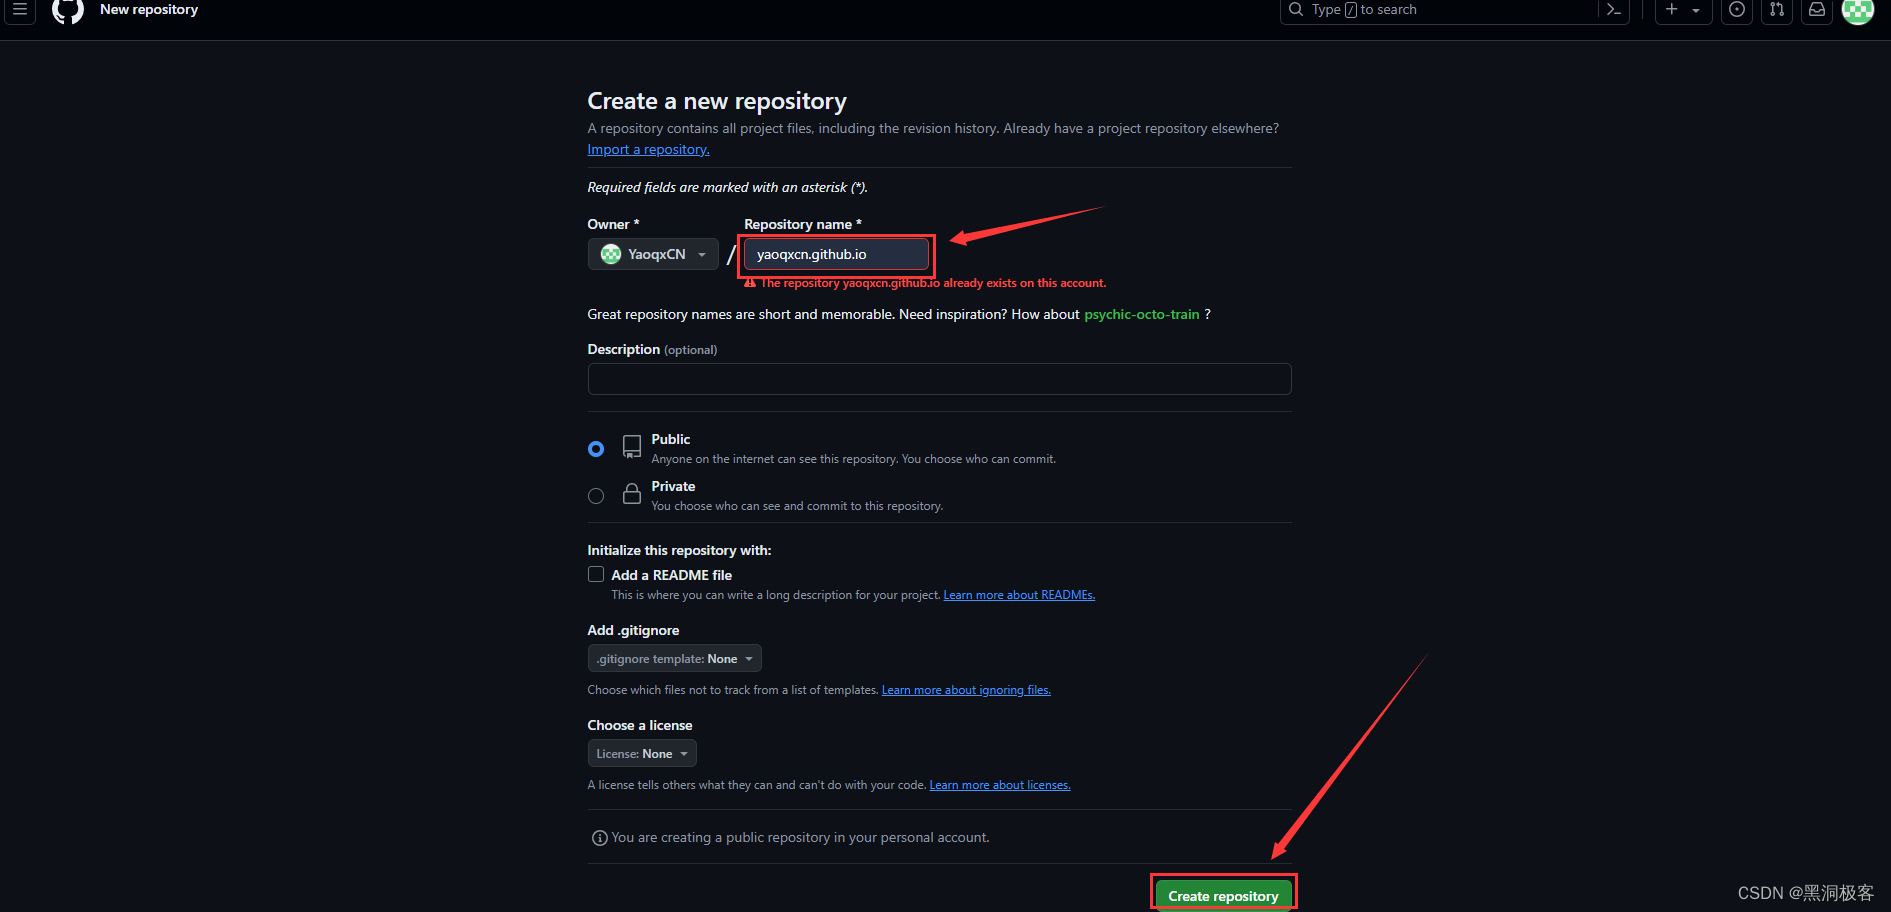Open Learn more about ignoring files link

(966, 690)
